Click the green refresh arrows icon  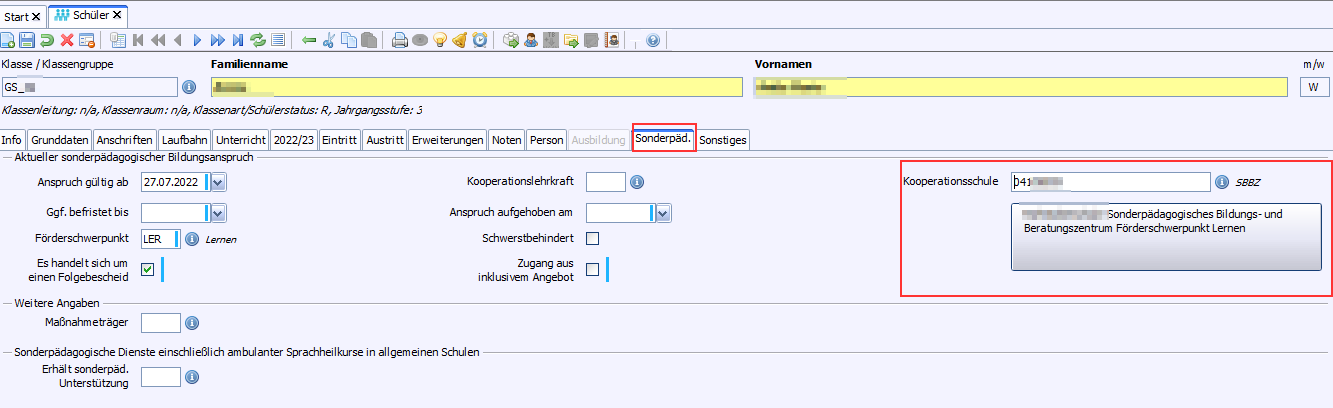pyautogui.click(x=258, y=41)
